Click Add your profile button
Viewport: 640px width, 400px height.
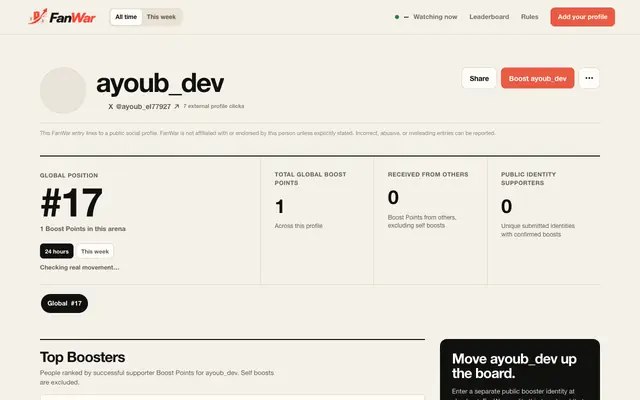pos(582,17)
